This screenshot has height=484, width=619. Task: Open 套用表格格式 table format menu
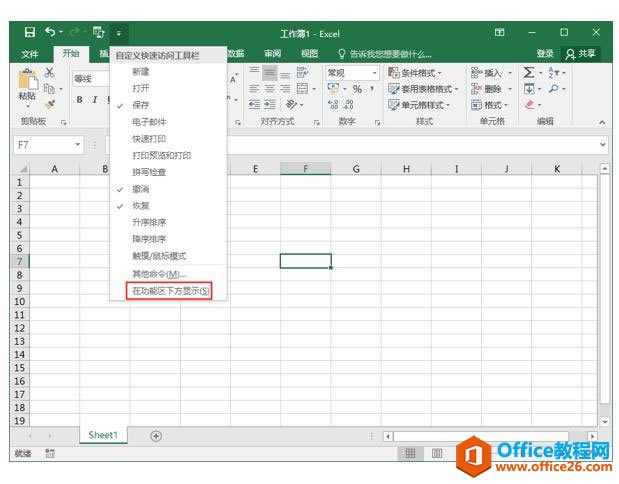(x=423, y=89)
